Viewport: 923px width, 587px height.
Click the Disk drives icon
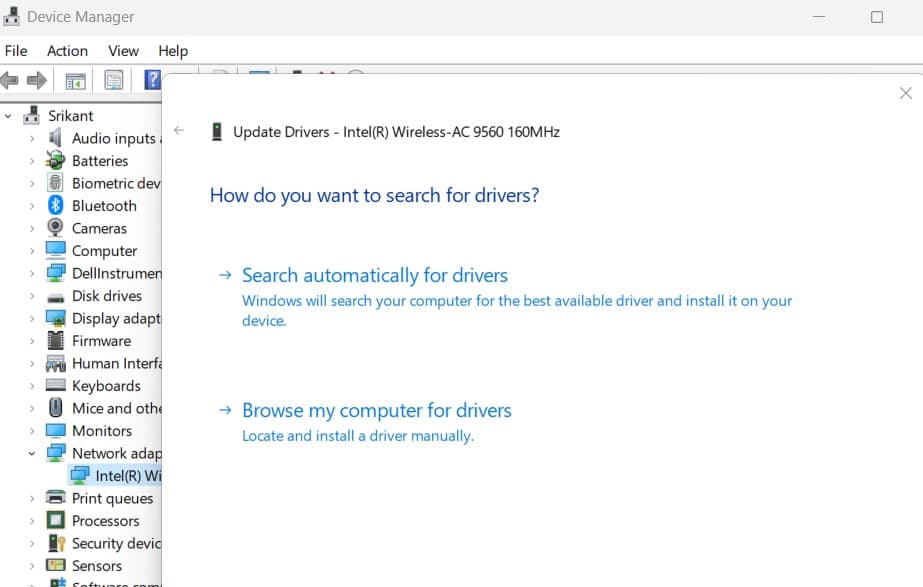(x=55, y=297)
